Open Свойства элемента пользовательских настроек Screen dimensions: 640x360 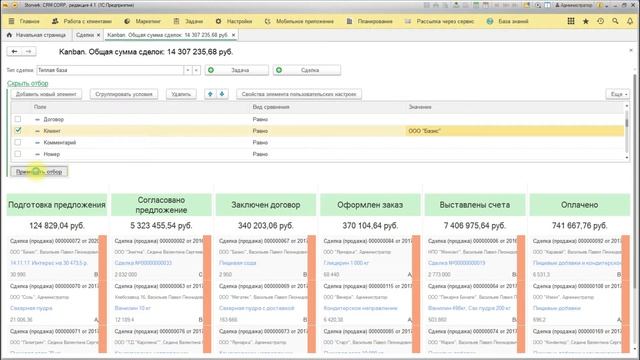coord(299,94)
